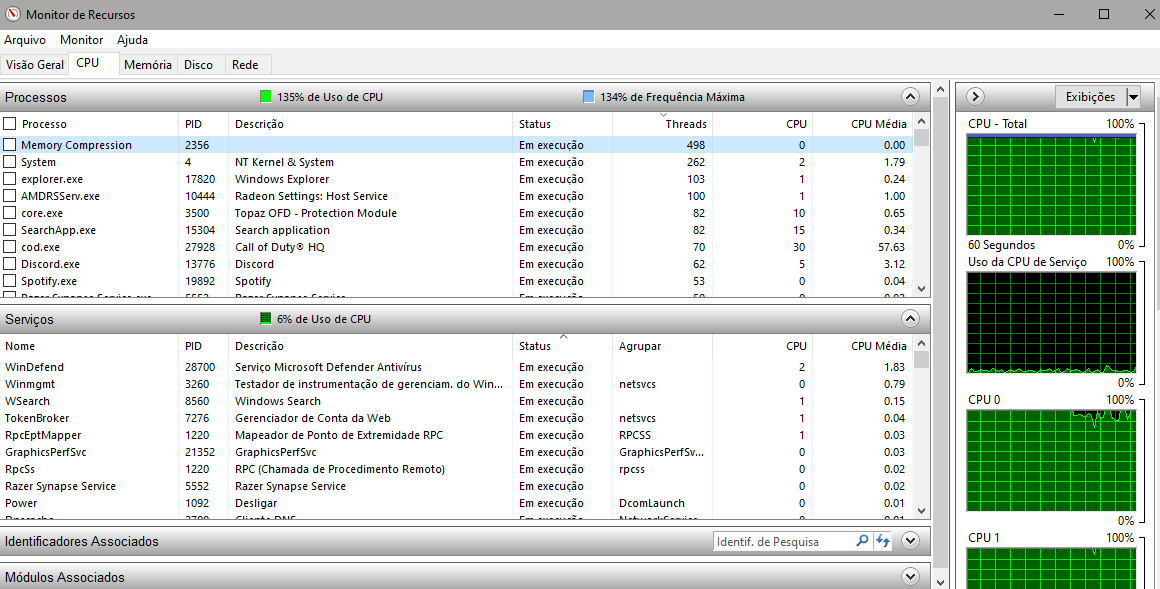This screenshot has width=1160, height=589.
Task: Sort services by the Agrupar column header
Action: [x=662, y=346]
